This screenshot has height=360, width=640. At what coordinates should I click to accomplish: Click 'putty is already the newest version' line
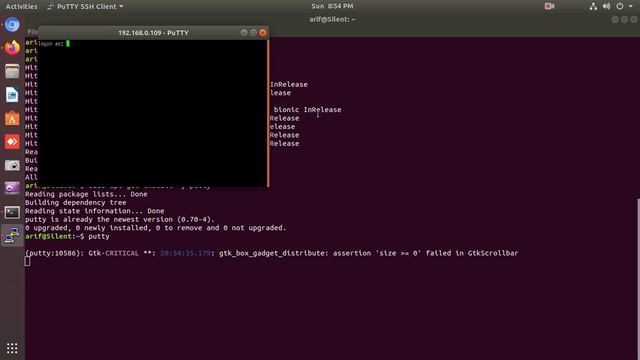120,220
